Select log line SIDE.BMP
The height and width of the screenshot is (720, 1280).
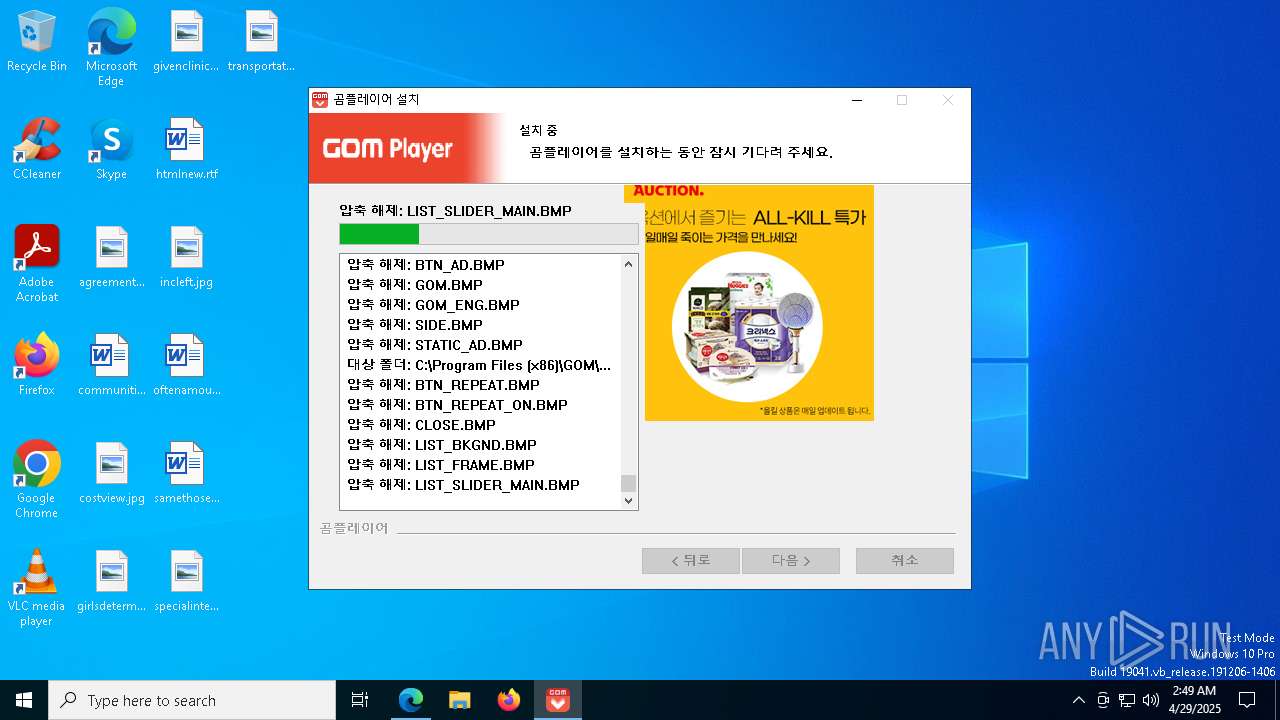[x=414, y=325]
